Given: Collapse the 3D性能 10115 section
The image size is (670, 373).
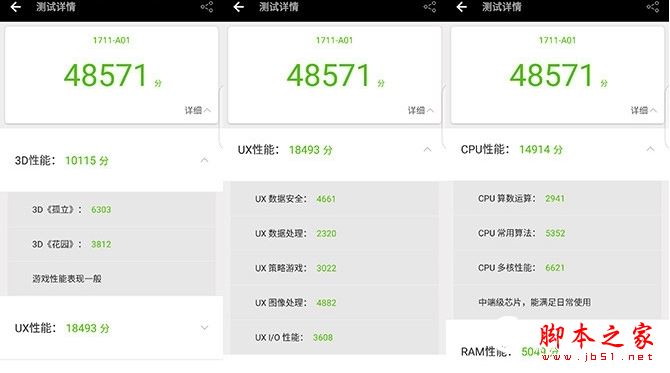Looking at the screenshot, I should (204, 160).
